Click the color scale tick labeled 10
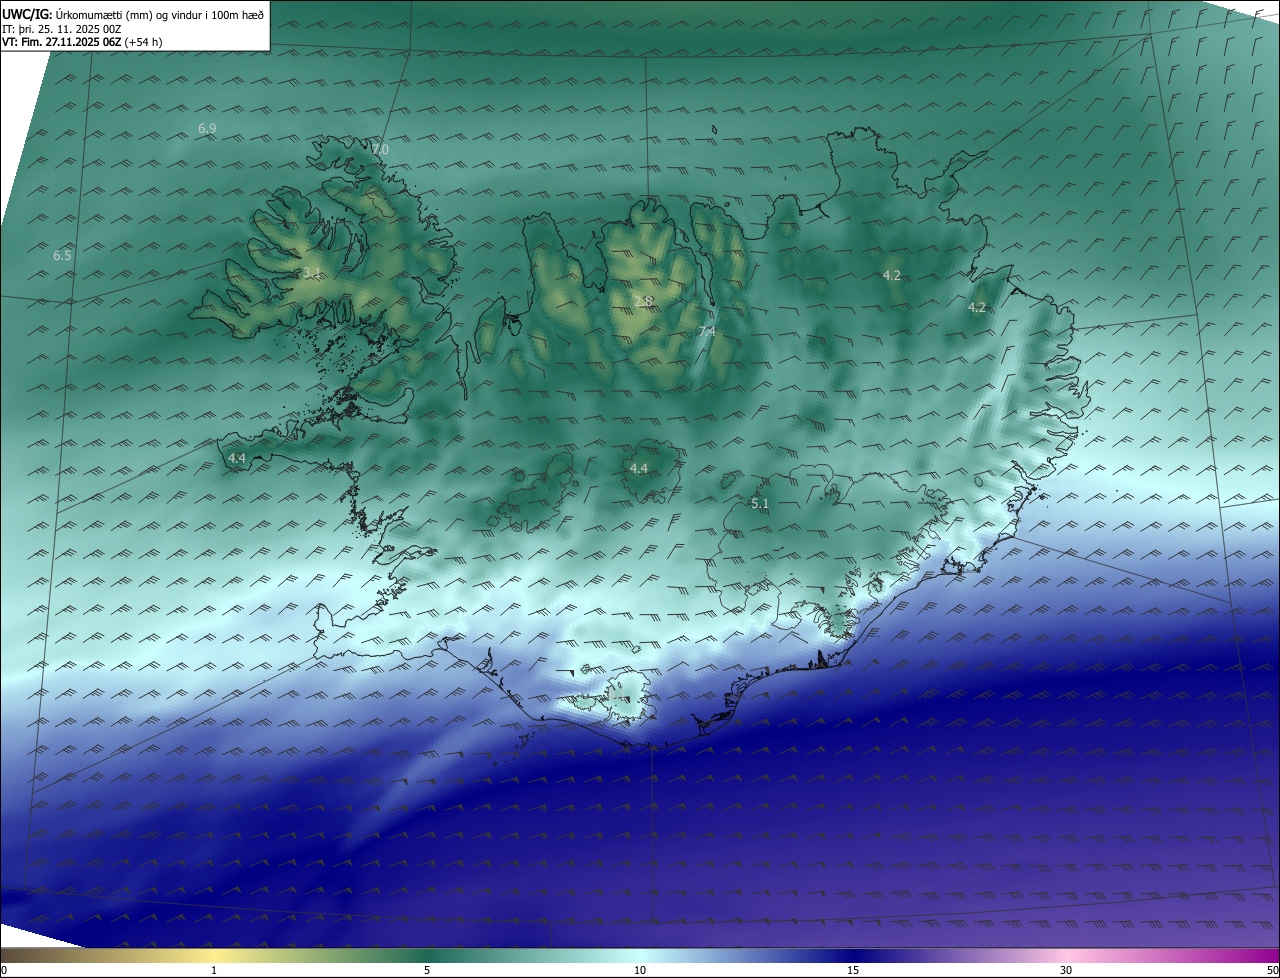This screenshot has height=978, width=1280. tap(640, 970)
